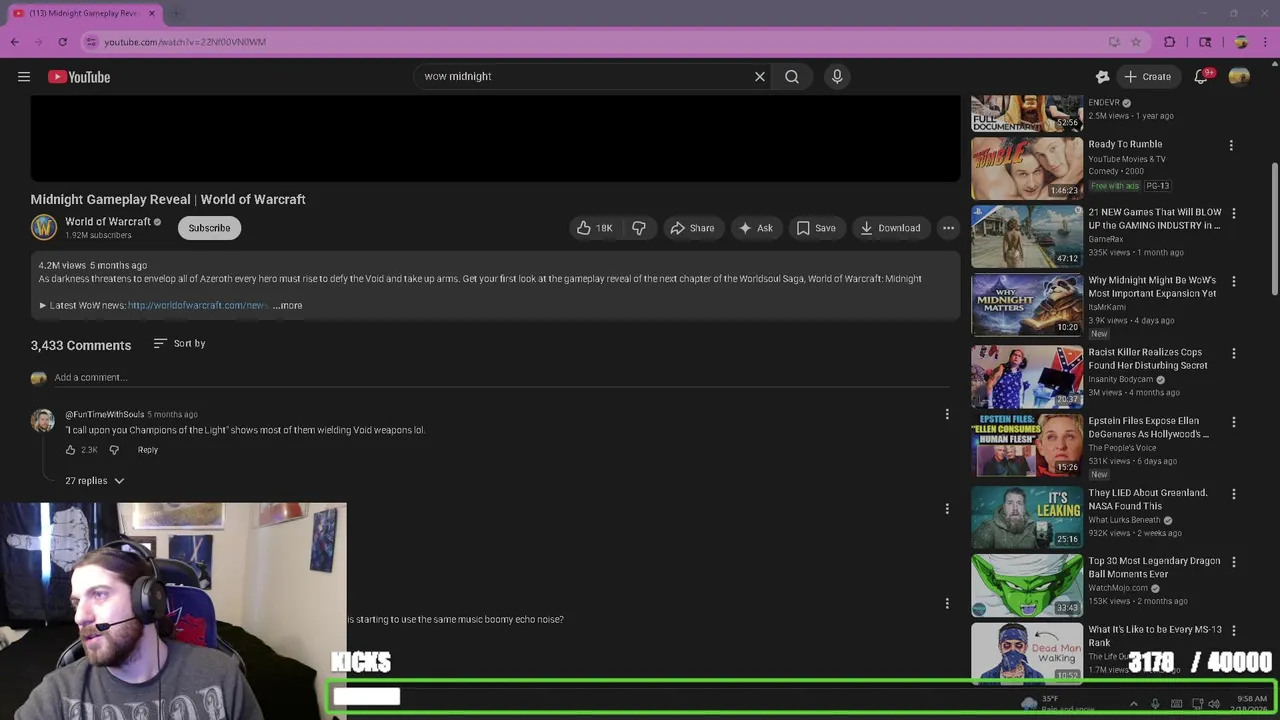
Task: Like the FunTimeWithSouls comment
Action: coord(70,450)
